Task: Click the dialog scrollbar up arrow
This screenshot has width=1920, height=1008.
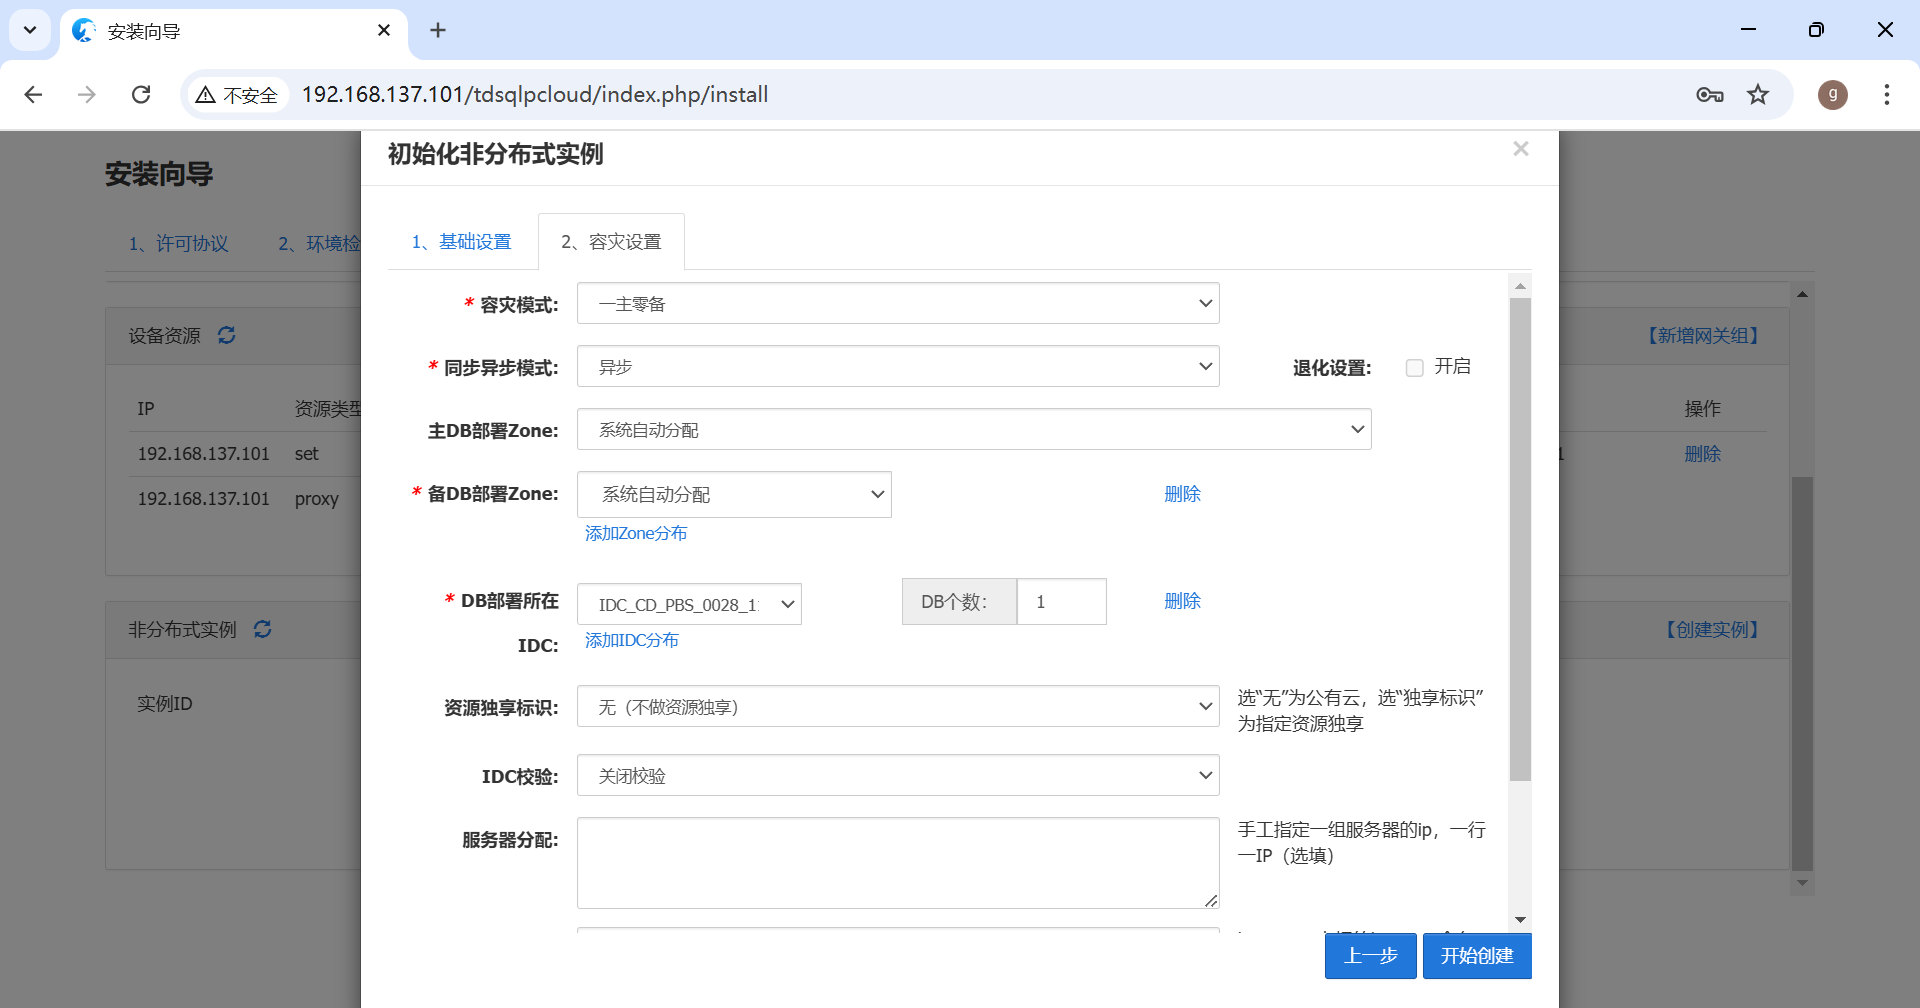Action: (x=1520, y=286)
